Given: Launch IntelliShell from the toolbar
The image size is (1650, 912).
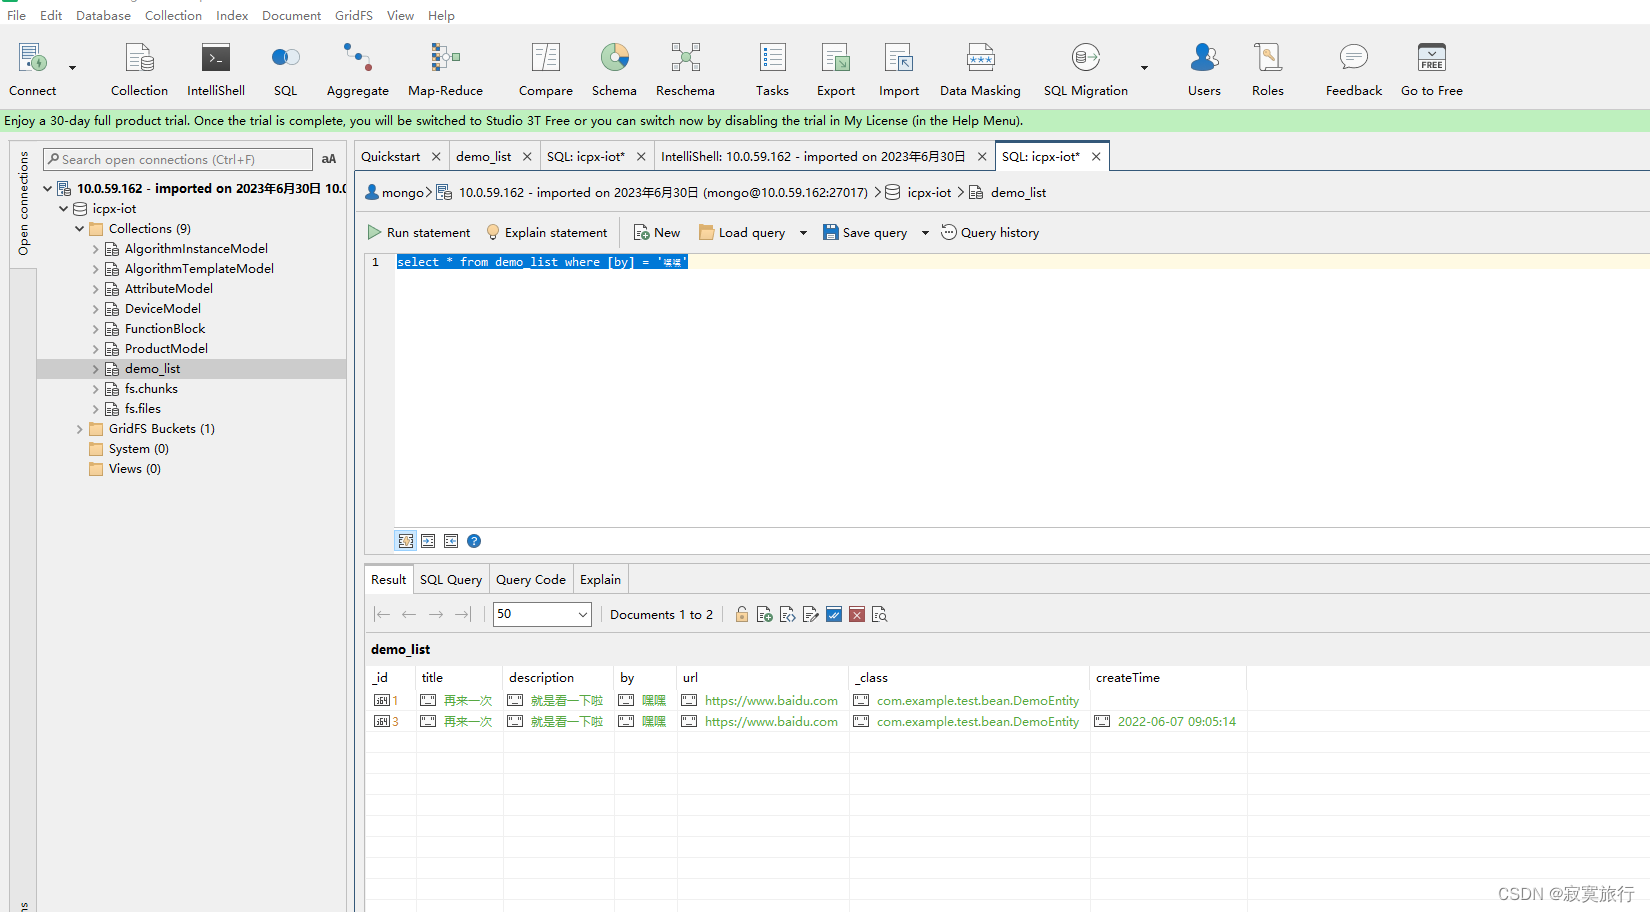Looking at the screenshot, I should click(216, 68).
